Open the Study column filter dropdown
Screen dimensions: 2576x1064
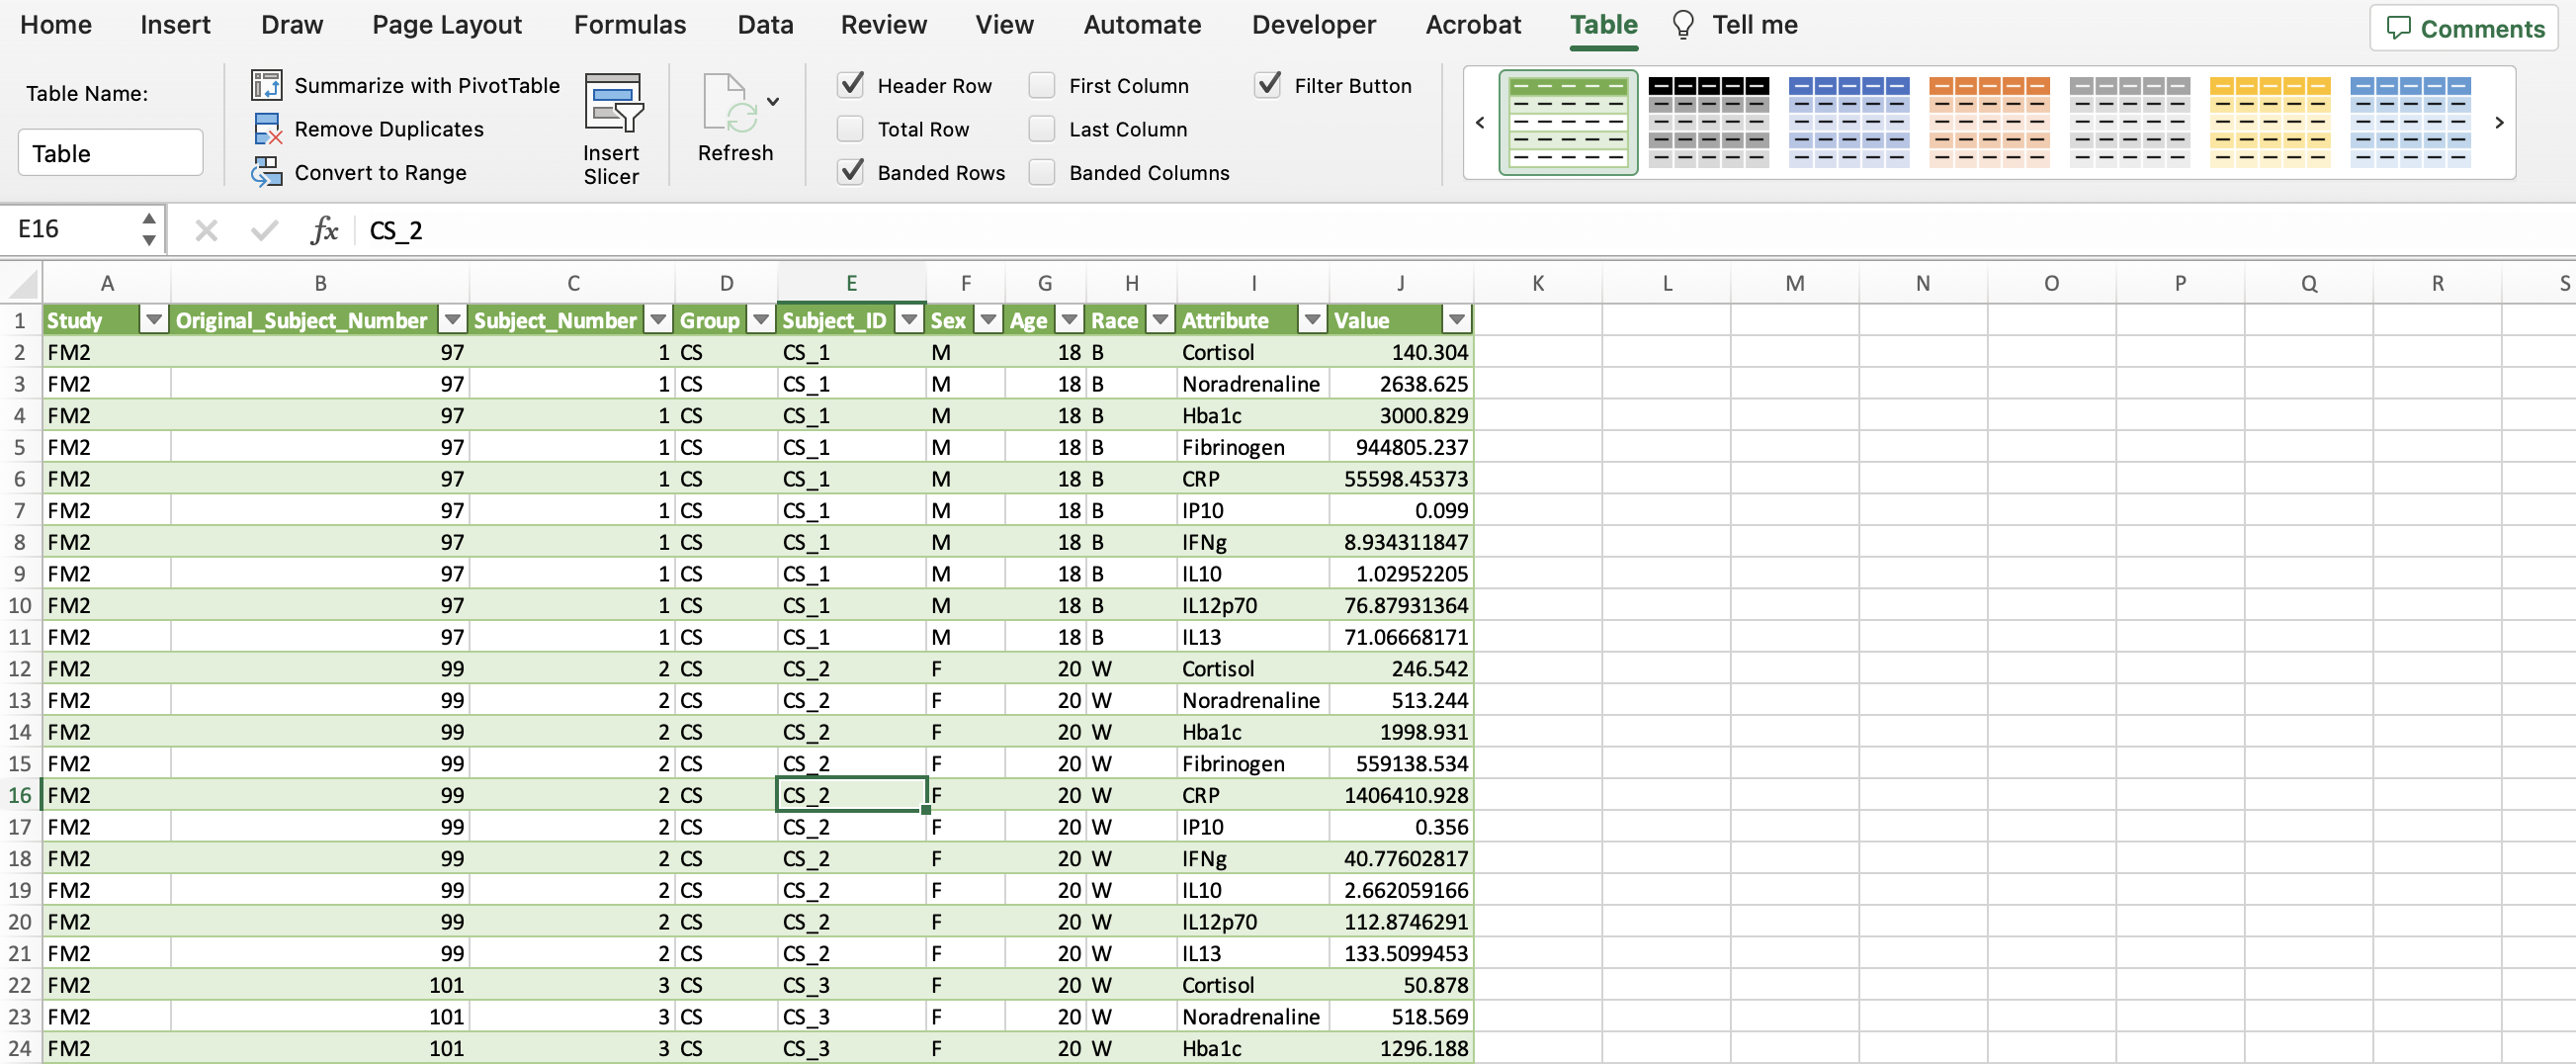[x=154, y=320]
